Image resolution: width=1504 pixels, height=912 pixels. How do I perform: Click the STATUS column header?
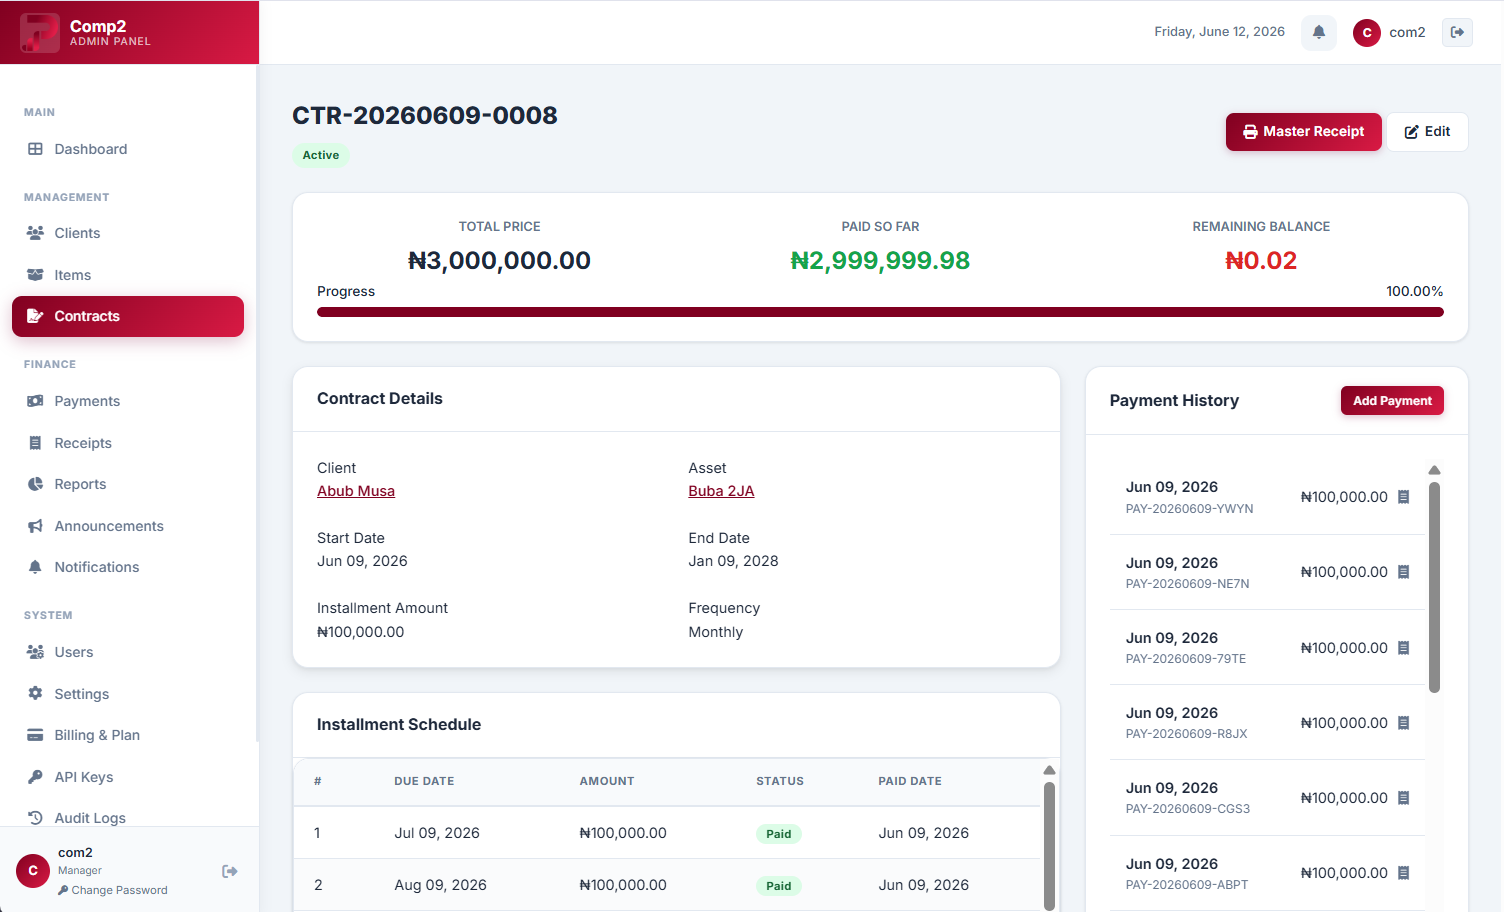pyautogui.click(x=780, y=781)
